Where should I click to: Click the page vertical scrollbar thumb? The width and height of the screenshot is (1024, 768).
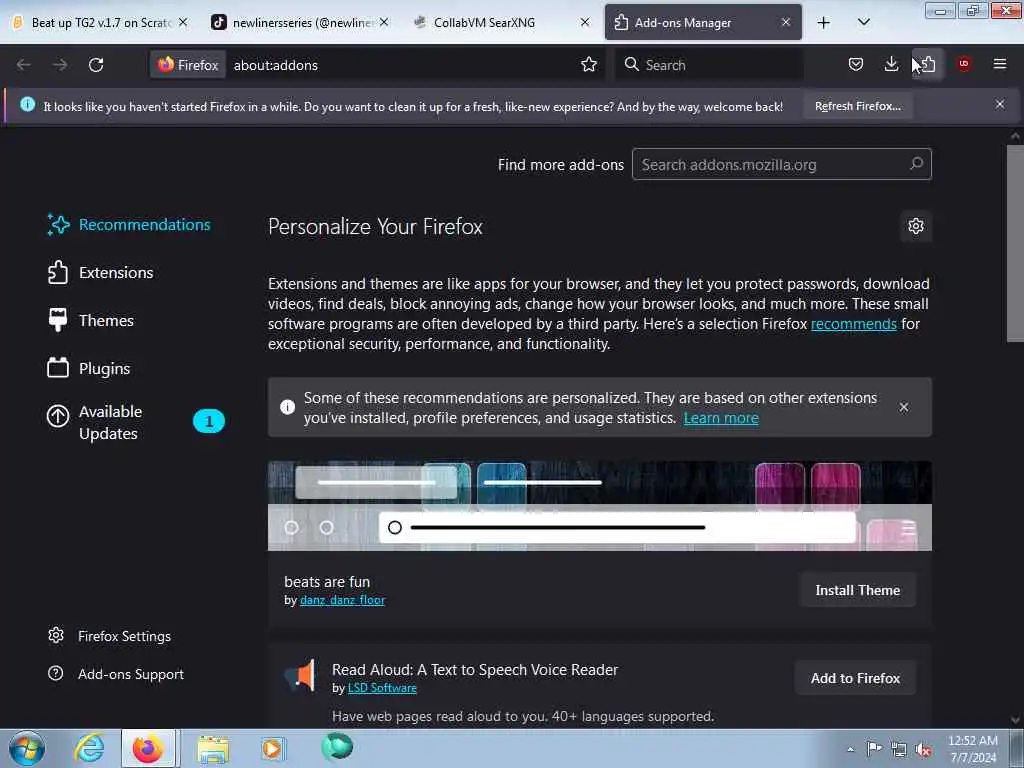tap(1015, 243)
